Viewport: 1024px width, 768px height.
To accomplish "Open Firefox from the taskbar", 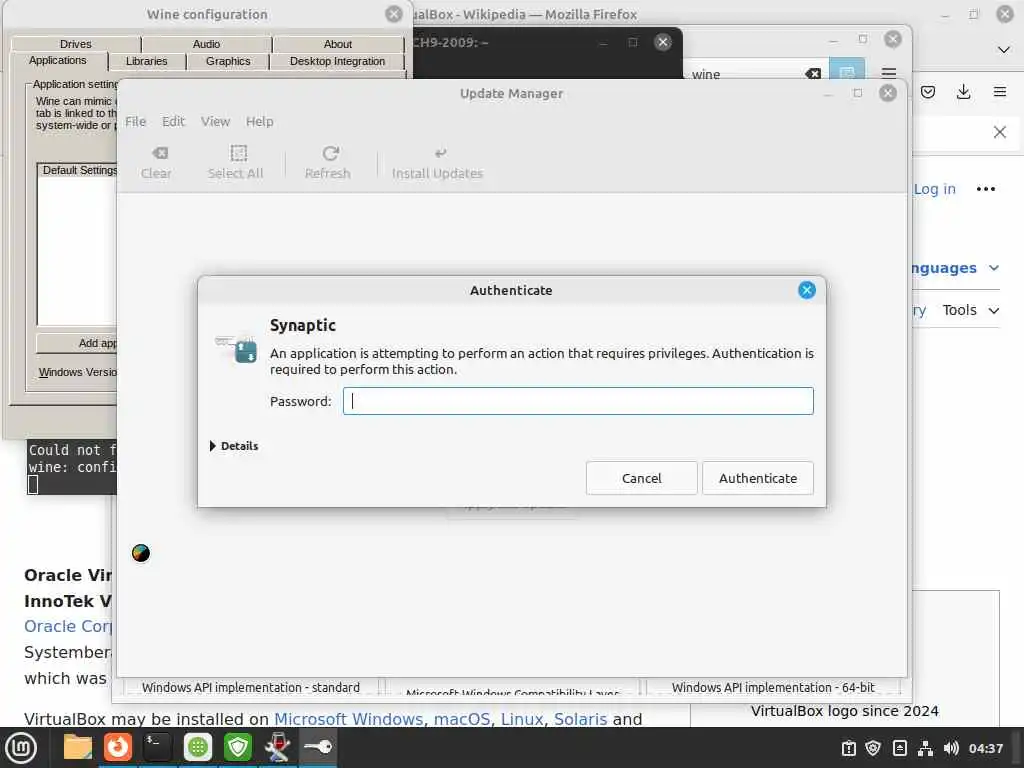I will click(118, 748).
